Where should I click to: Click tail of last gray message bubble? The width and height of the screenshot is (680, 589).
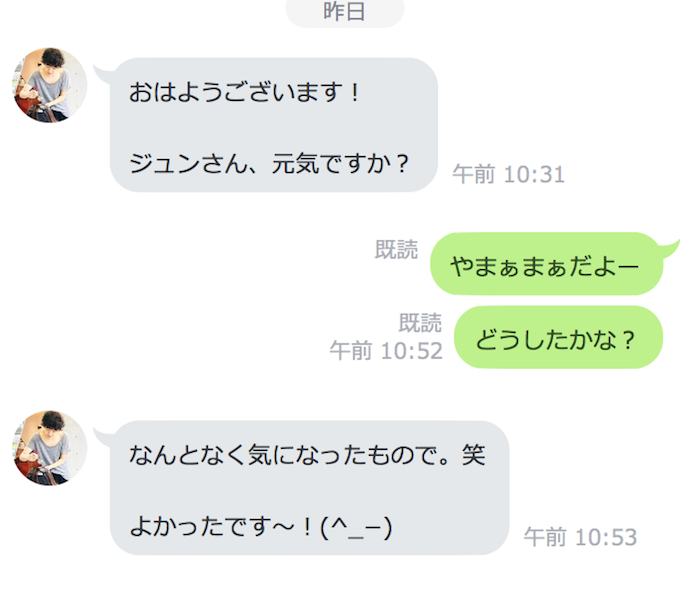(102, 437)
